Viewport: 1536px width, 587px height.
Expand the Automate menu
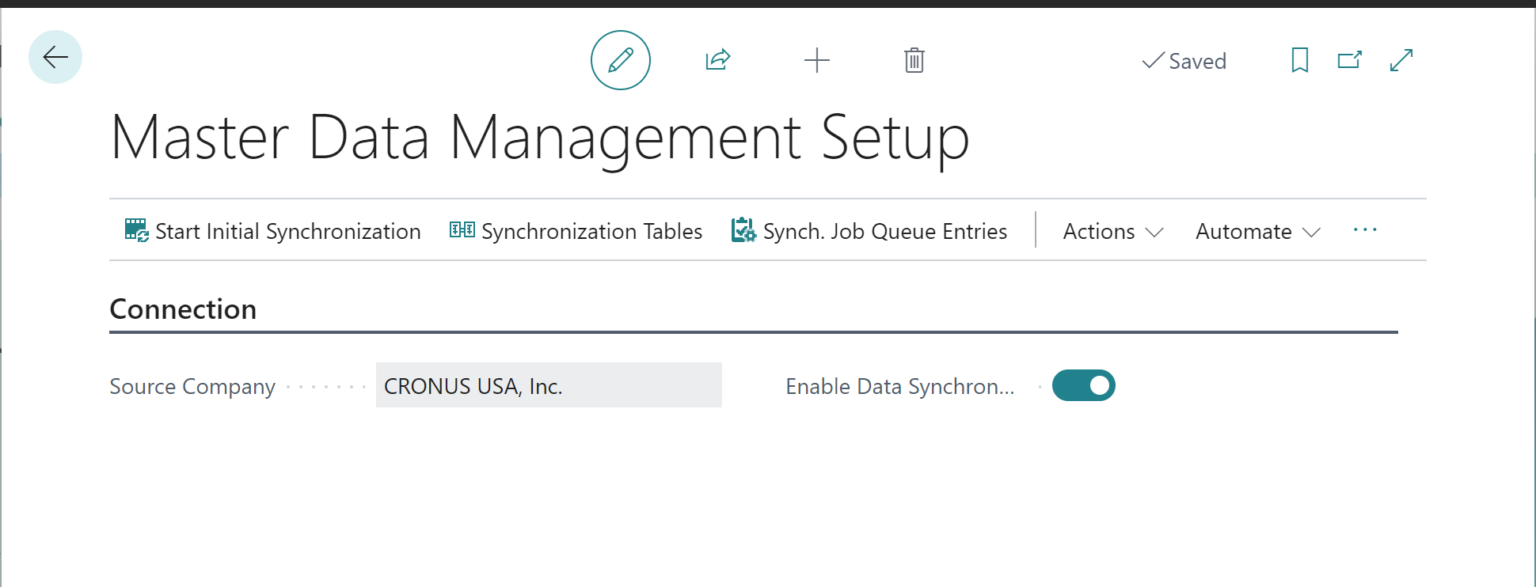[x=1256, y=231]
